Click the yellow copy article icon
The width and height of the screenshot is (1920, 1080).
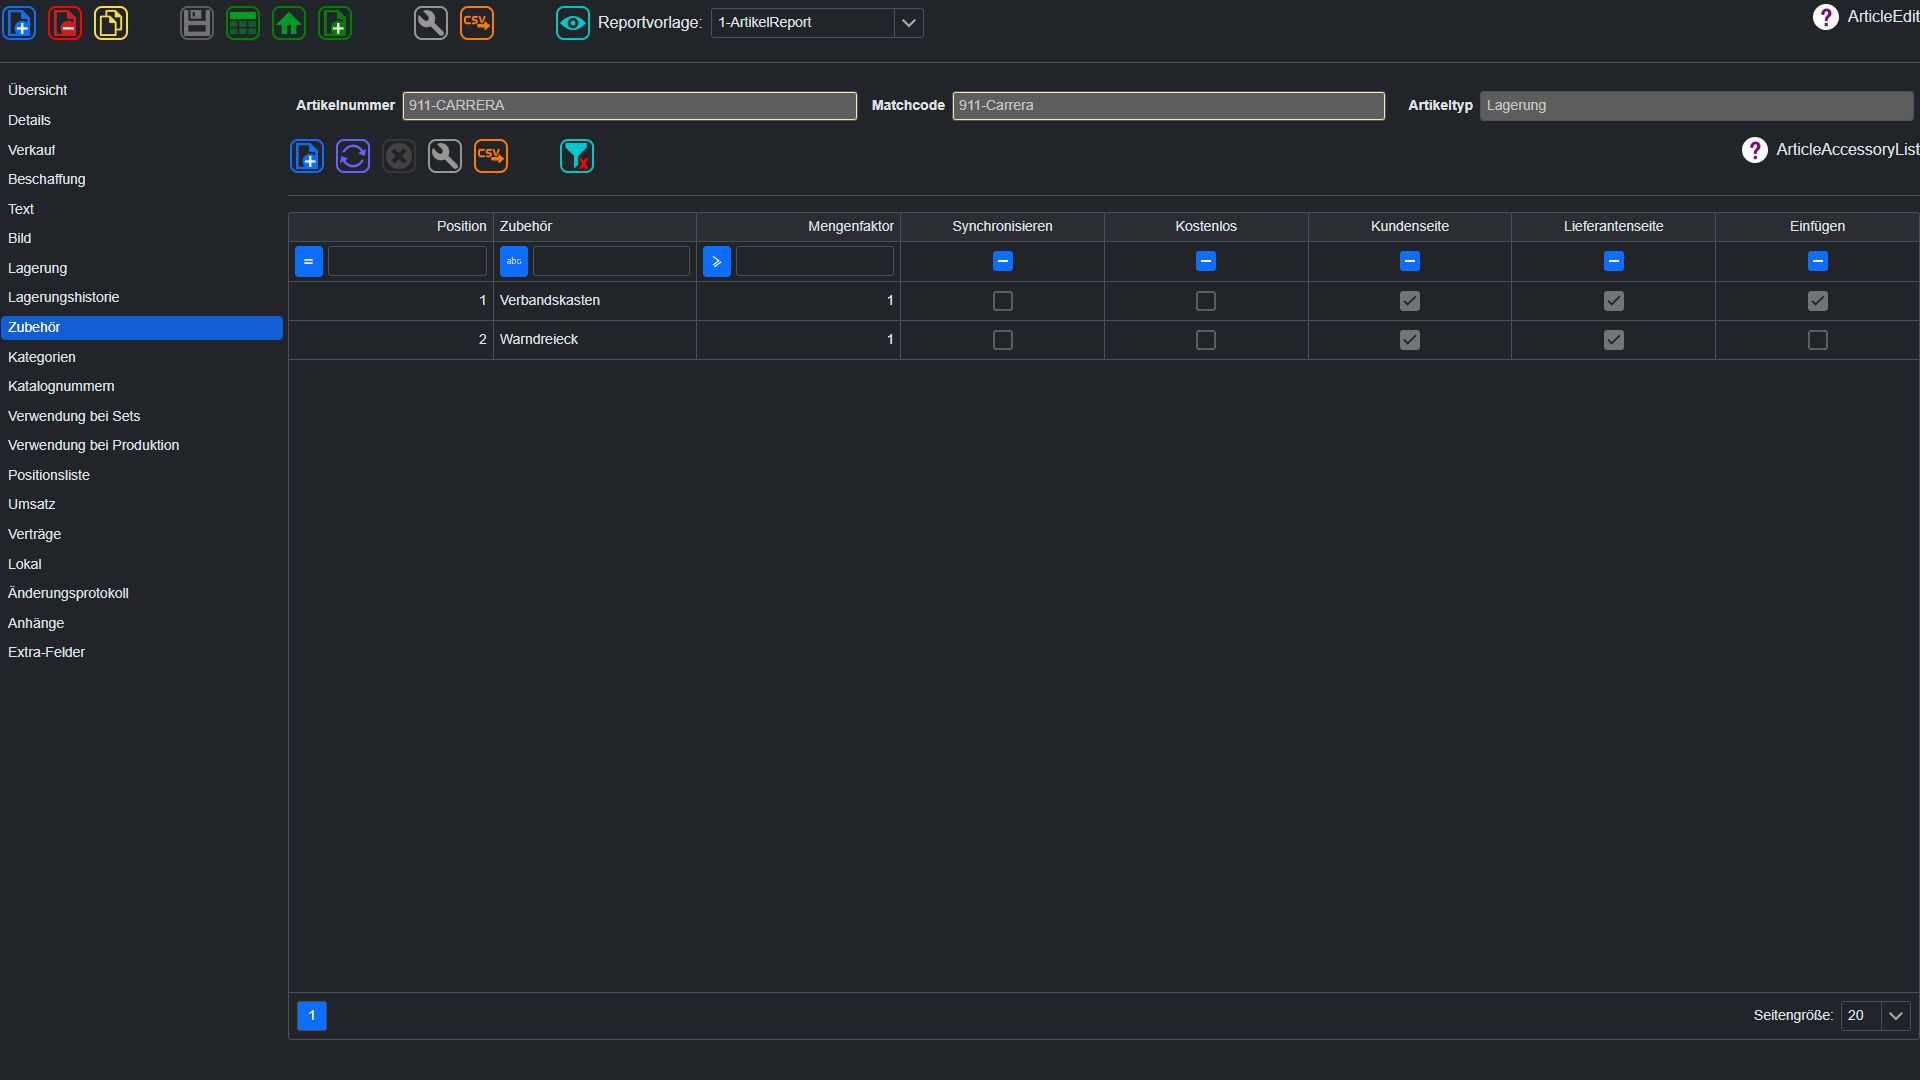click(x=111, y=23)
